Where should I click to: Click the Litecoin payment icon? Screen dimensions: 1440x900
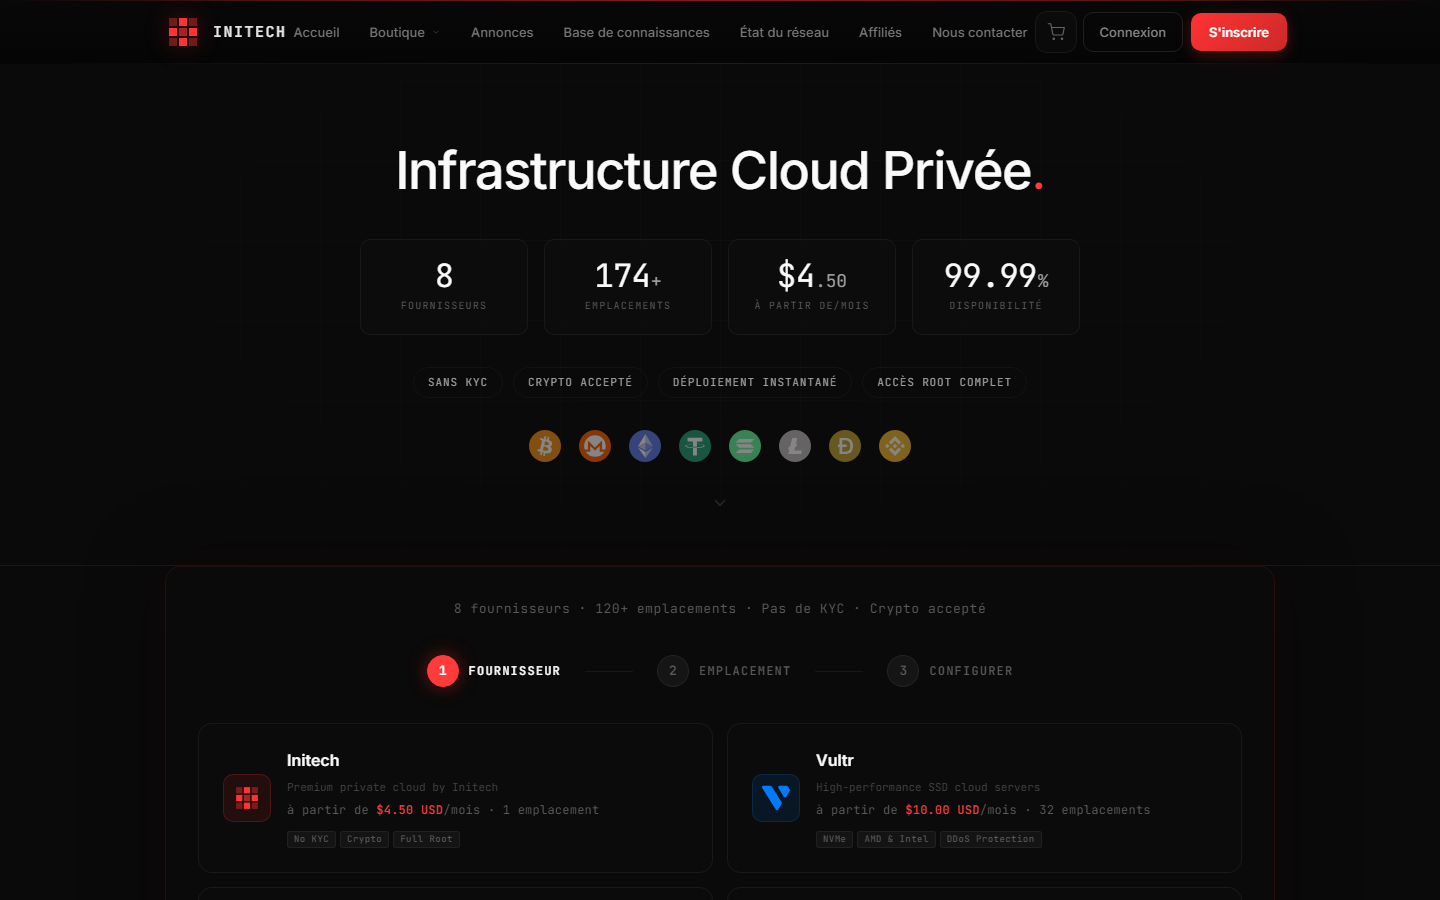point(795,446)
